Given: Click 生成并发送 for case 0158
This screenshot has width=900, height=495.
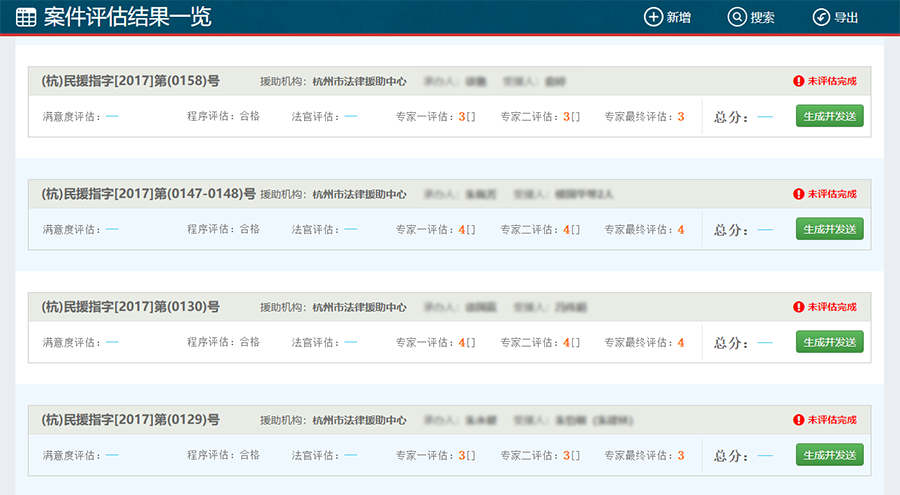Looking at the screenshot, I should (829, 116).
